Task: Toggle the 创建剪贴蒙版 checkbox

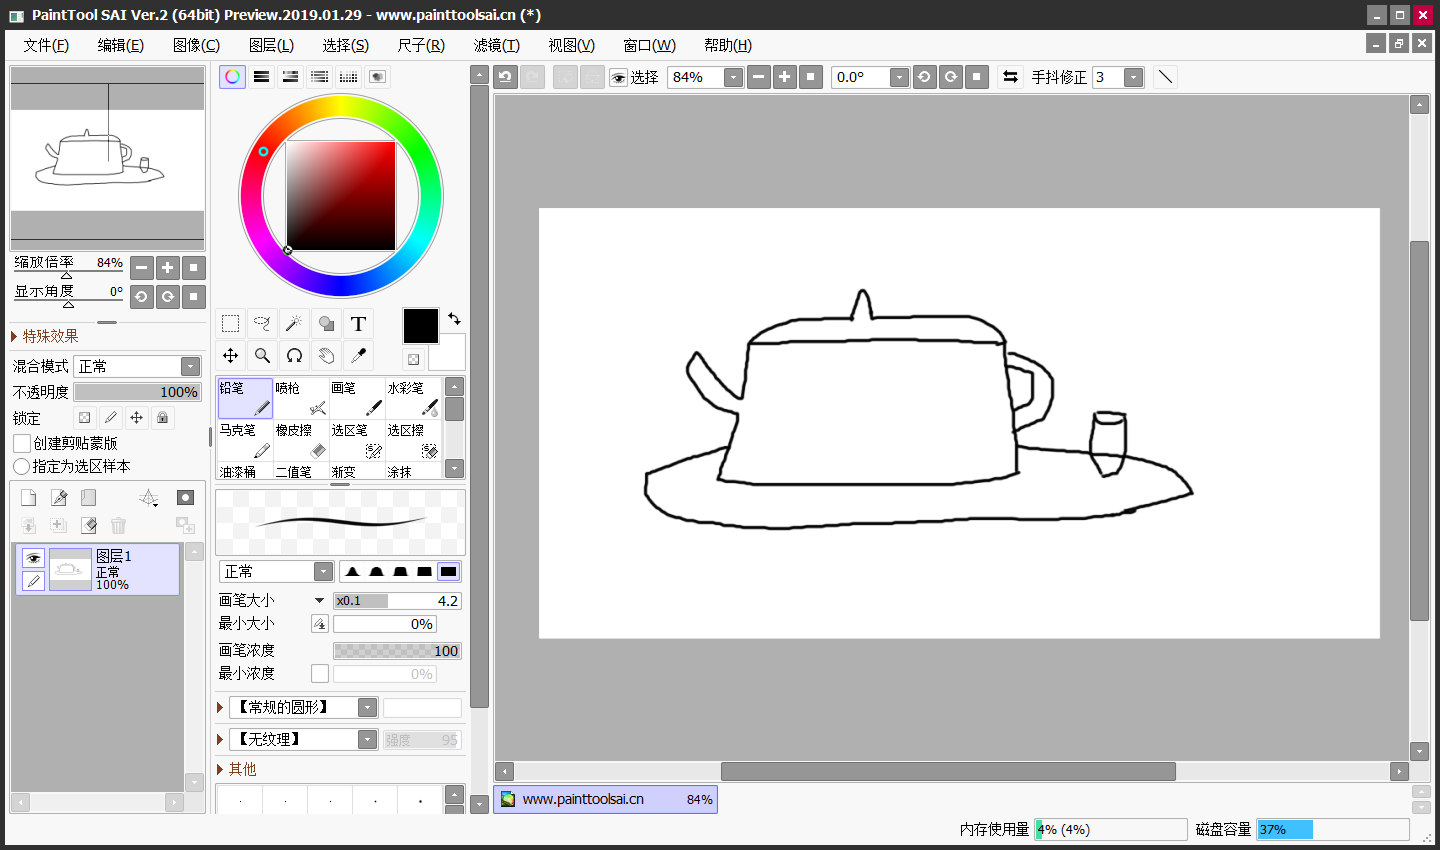Action: (x=22, y=443)
